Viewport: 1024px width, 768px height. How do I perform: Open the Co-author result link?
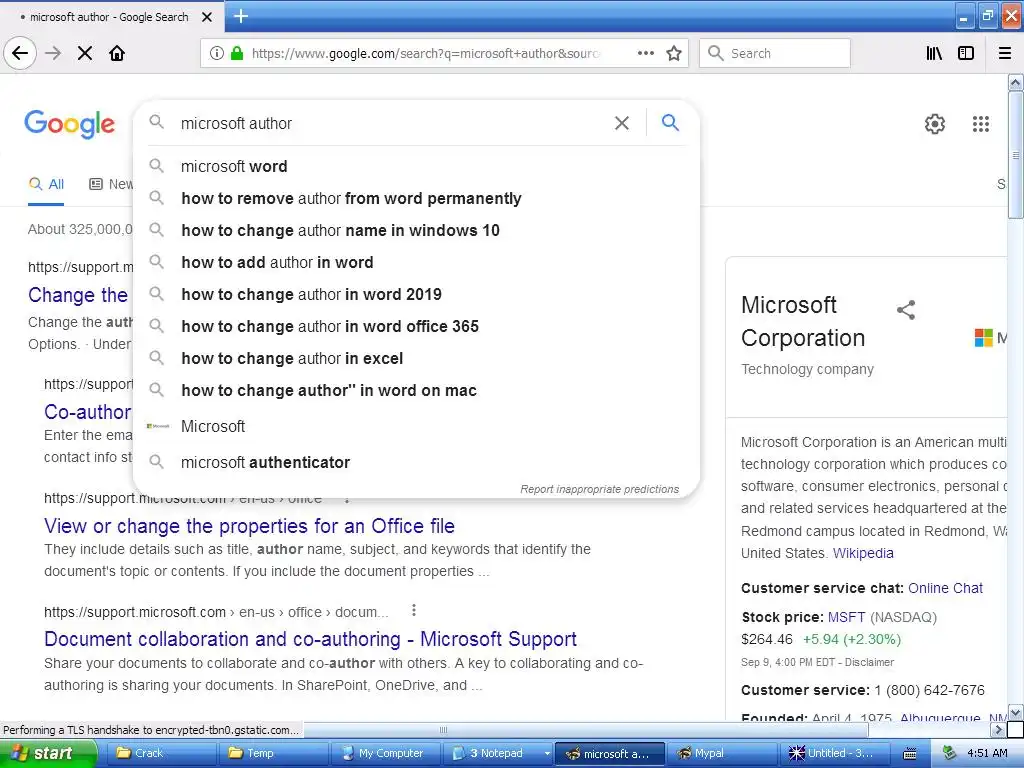[88, 412]
